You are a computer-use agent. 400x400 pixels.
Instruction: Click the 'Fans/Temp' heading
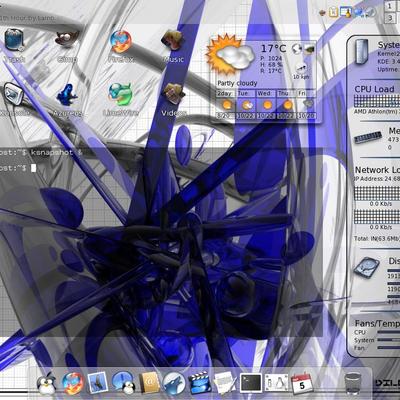377,323
